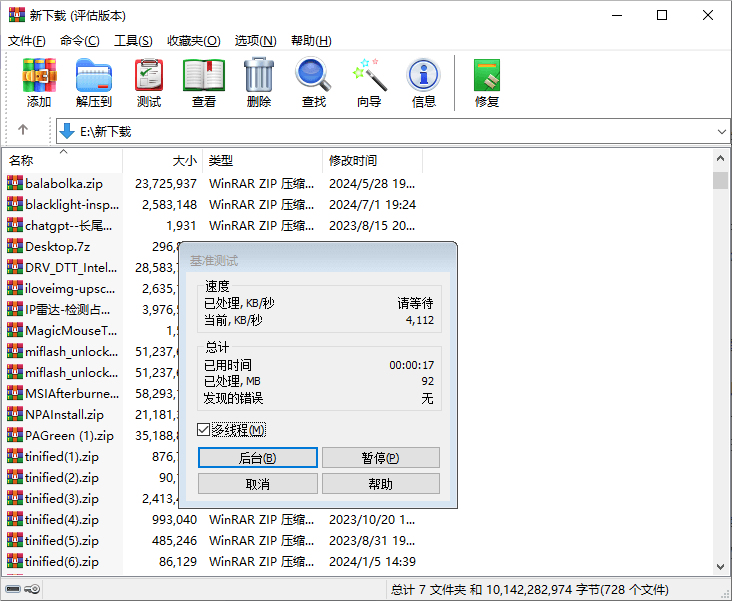Click the file list scrollbar thumb
The image size is (732, 601).
(720, 180)
